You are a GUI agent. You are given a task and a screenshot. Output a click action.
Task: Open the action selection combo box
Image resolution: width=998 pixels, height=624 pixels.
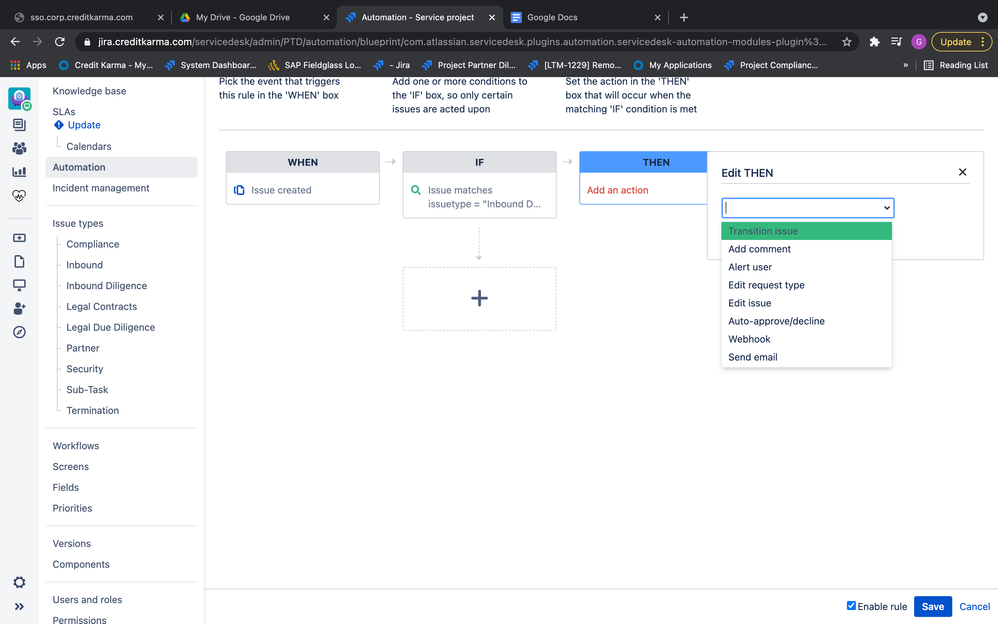808,208
